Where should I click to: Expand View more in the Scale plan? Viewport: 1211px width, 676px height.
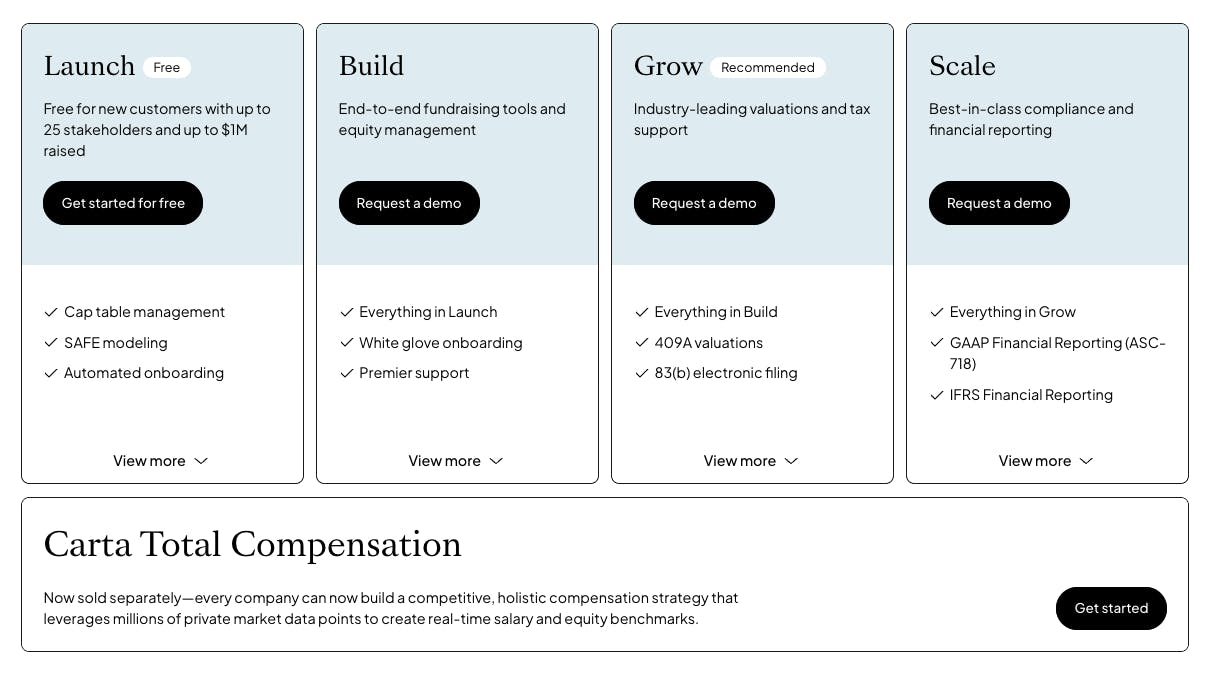[x=1046, y=461]
